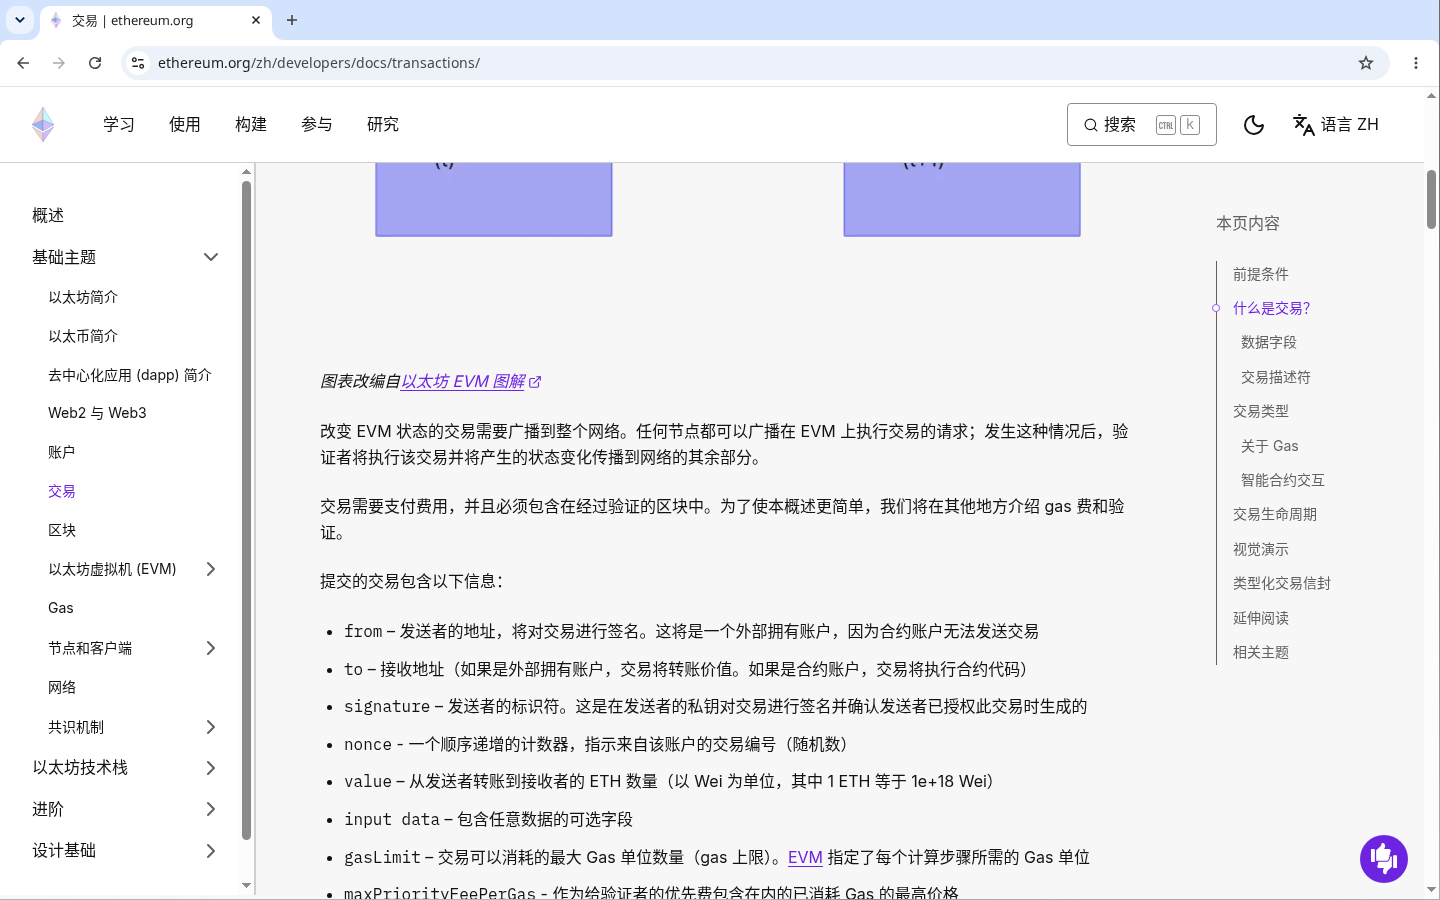Expand the 以太坊技术栈 sidebar section
The height and width of the screenshot is (900, 1440).
coord(211,768)
